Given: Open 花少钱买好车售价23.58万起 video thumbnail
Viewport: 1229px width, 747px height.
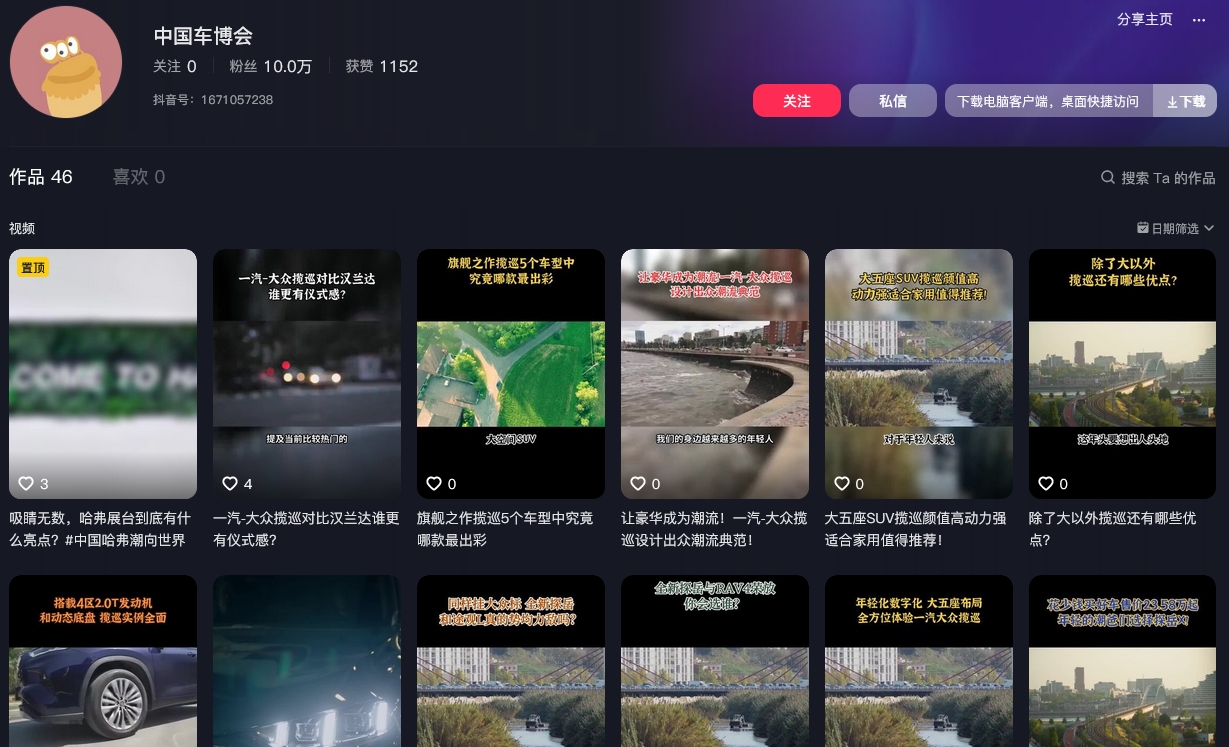Looking at the screenshot, I should (x=1123, y=661).
